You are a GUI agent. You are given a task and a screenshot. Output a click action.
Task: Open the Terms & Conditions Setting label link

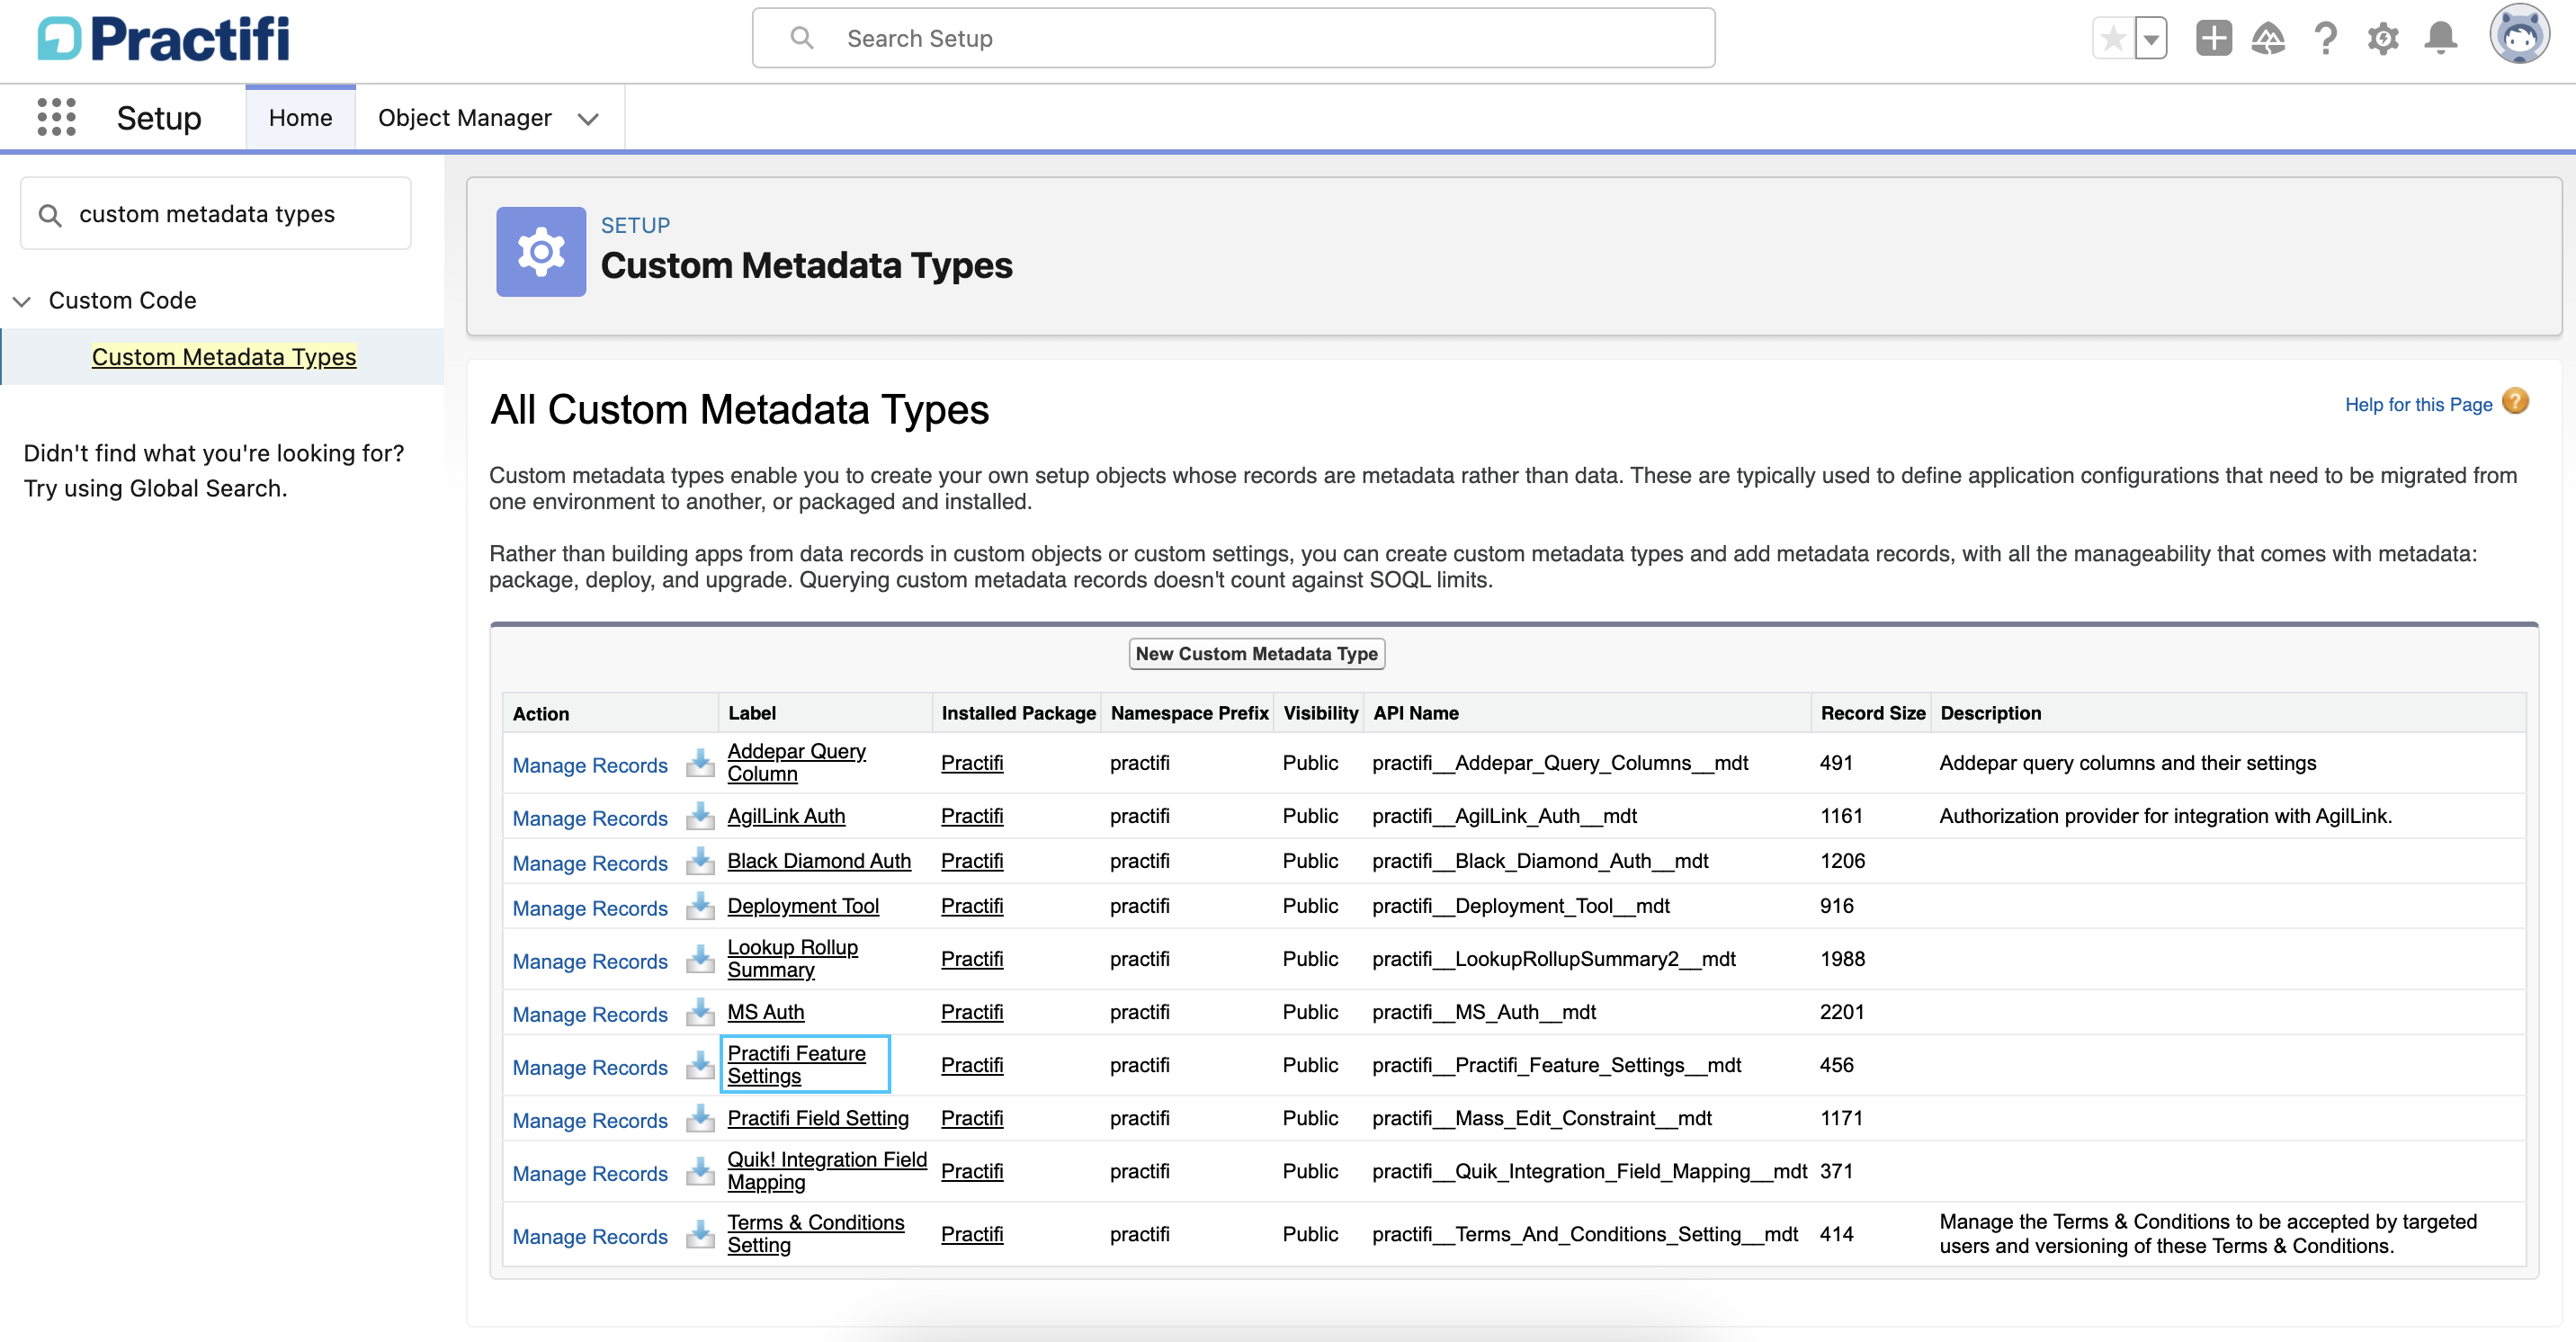click(815, 1233)
